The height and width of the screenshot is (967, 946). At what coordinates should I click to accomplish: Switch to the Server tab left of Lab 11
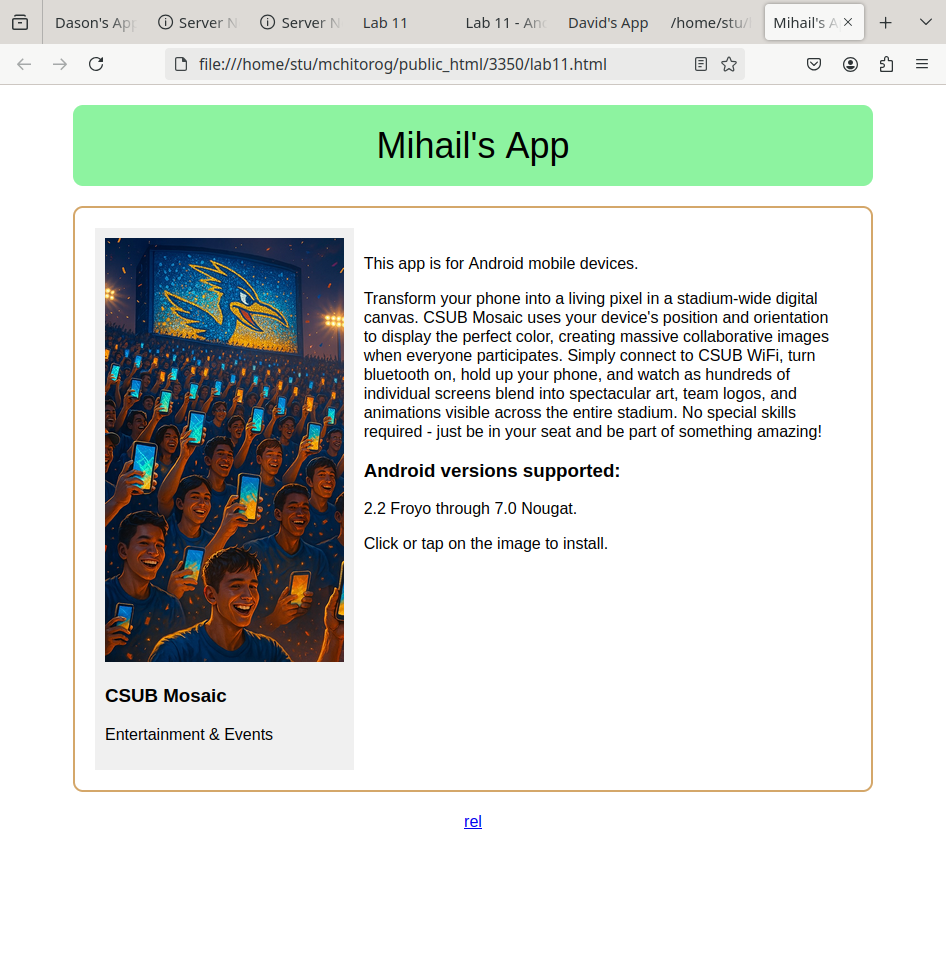click(x=300, y=23)
